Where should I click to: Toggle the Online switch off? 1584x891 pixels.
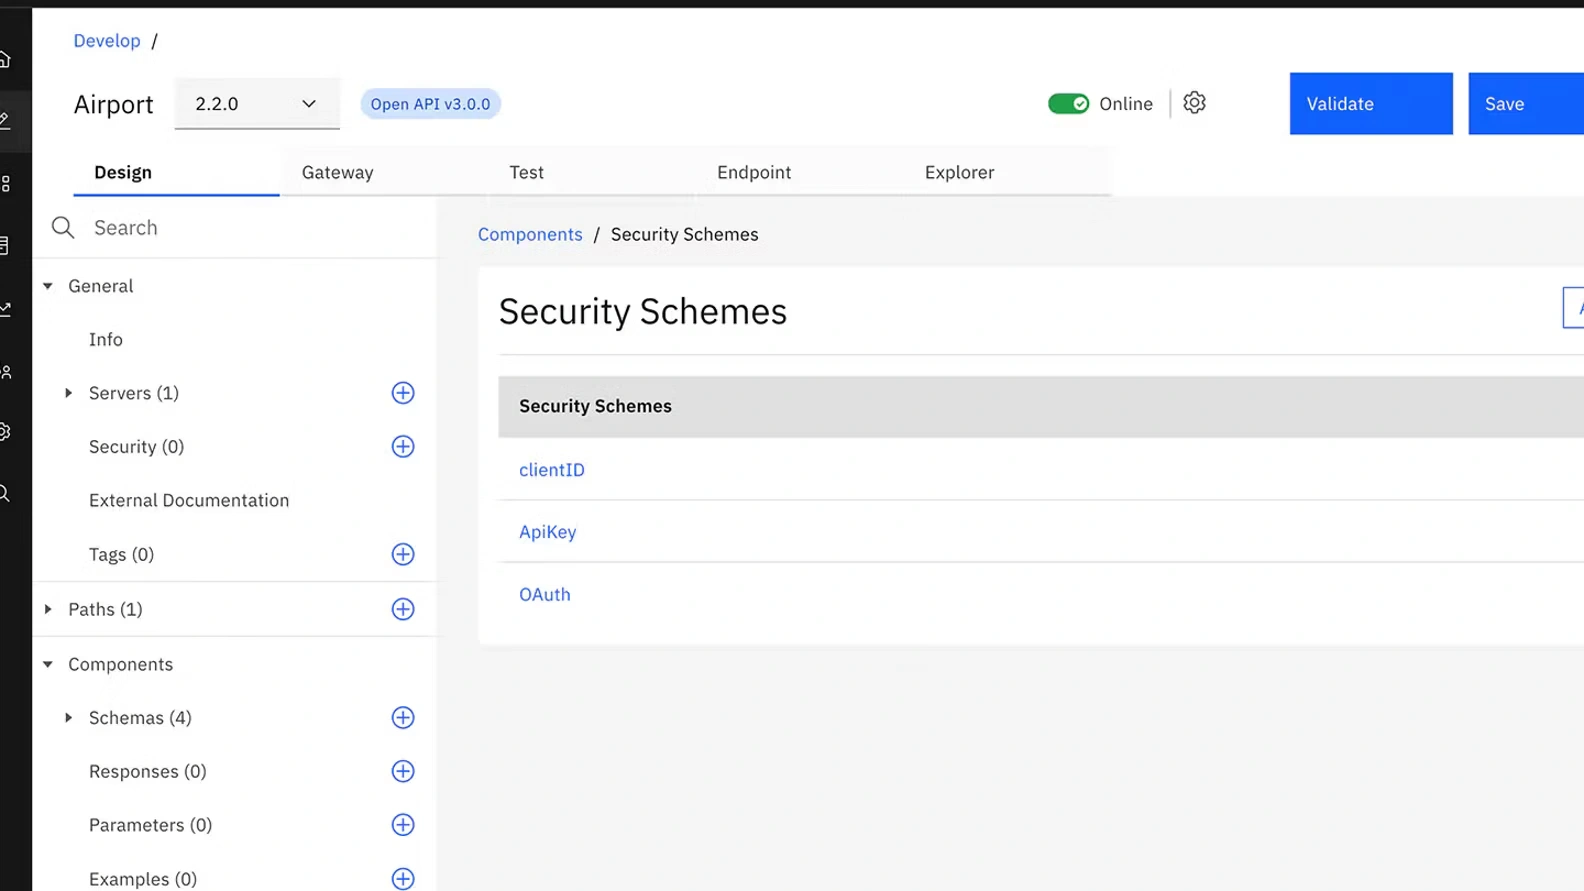point(1068,104)
